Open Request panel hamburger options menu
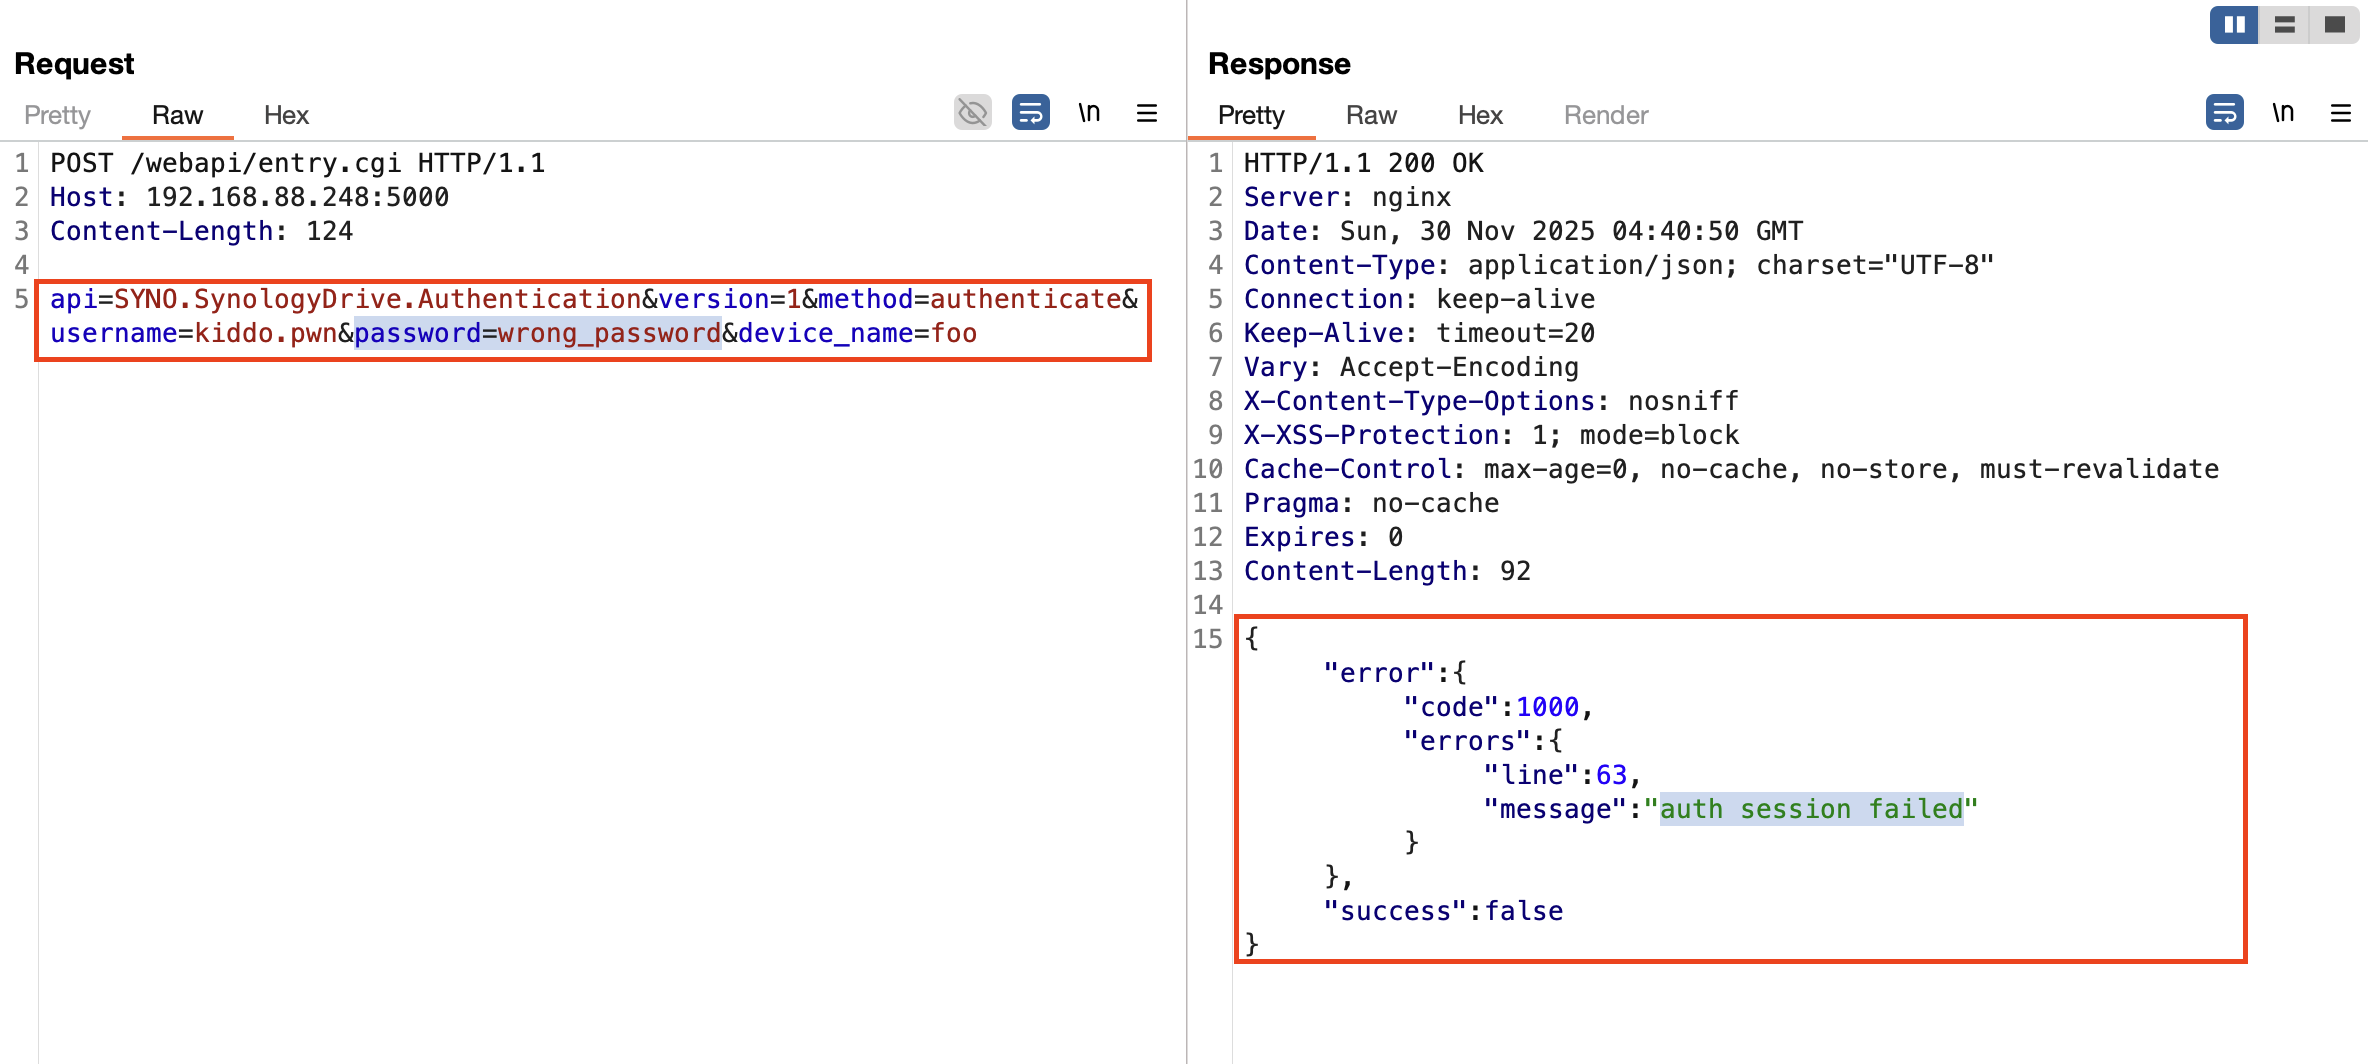2368x1064 pixels. click(x=1147, y=113)
